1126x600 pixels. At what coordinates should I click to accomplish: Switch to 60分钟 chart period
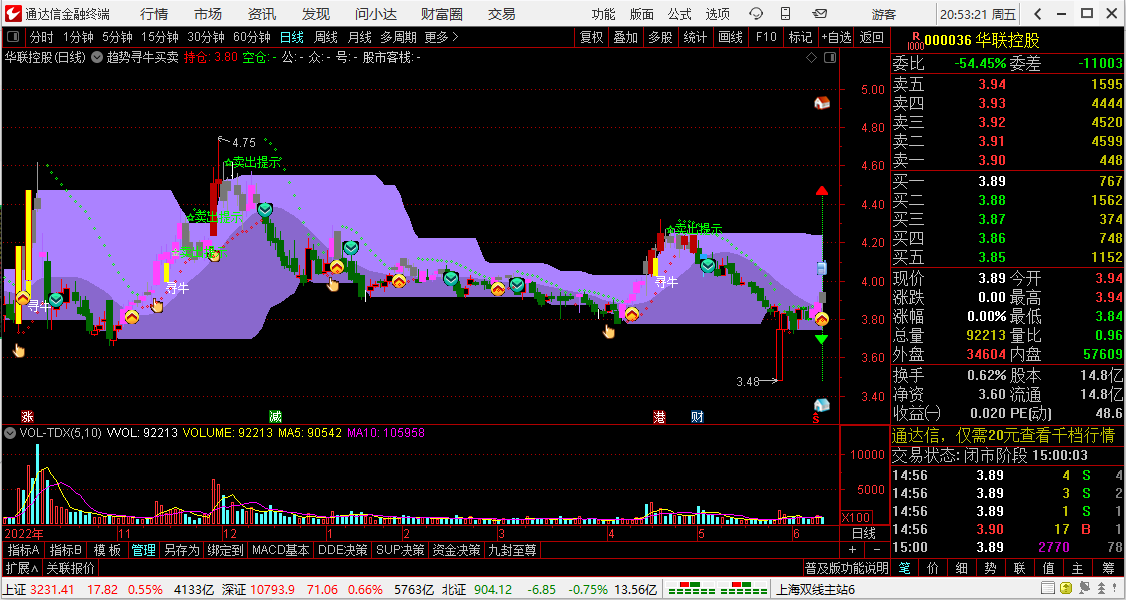point(251,37)
